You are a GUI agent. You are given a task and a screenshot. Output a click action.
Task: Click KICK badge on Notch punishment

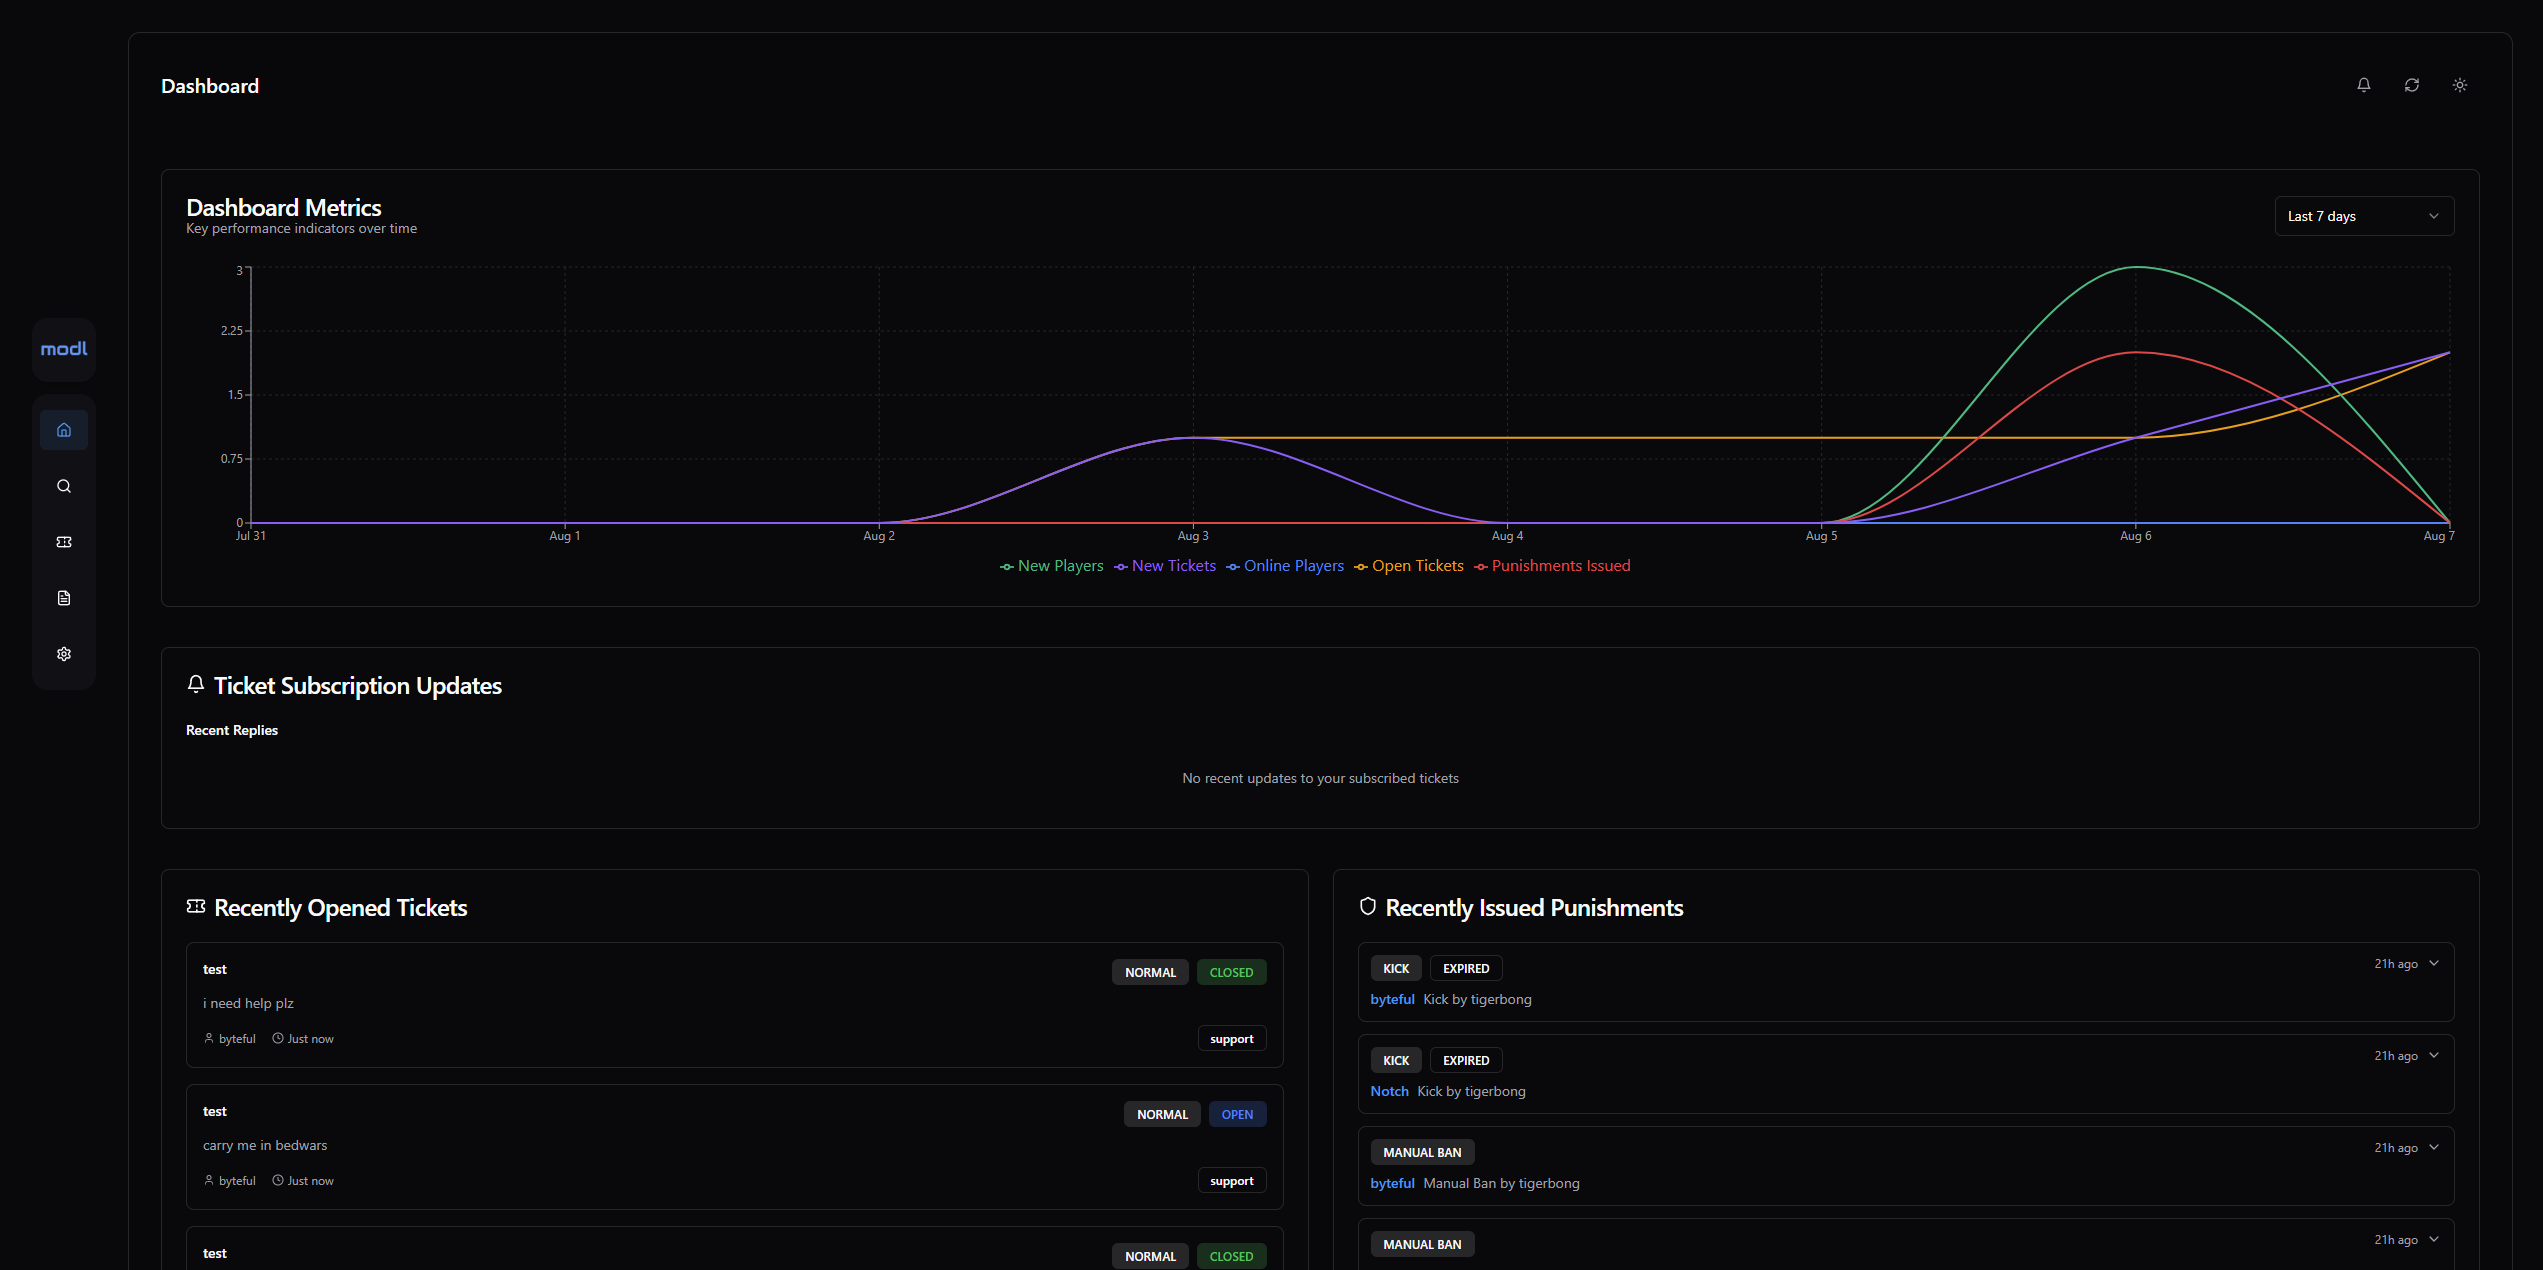tap(1396, 1060)
